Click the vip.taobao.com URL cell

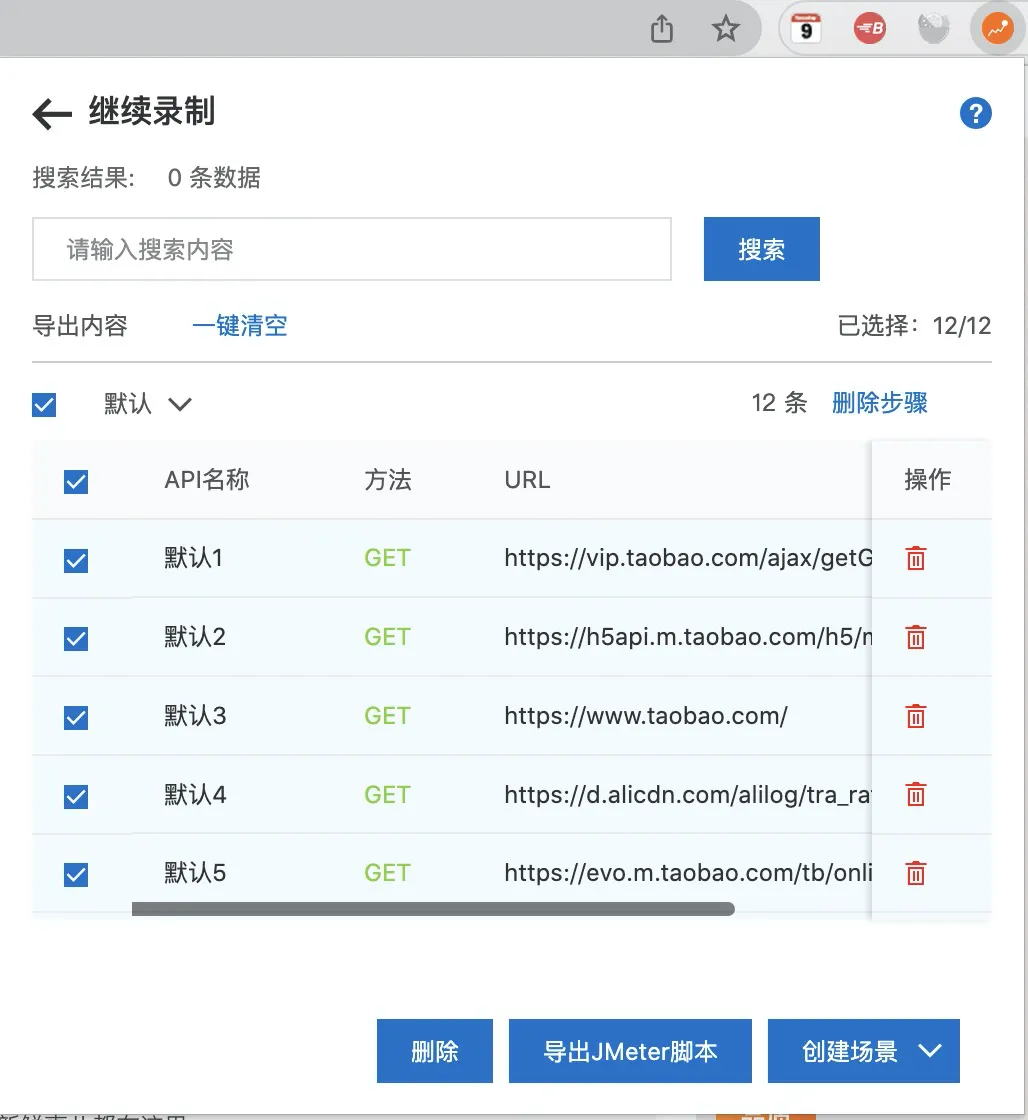[x=688, y=558]
